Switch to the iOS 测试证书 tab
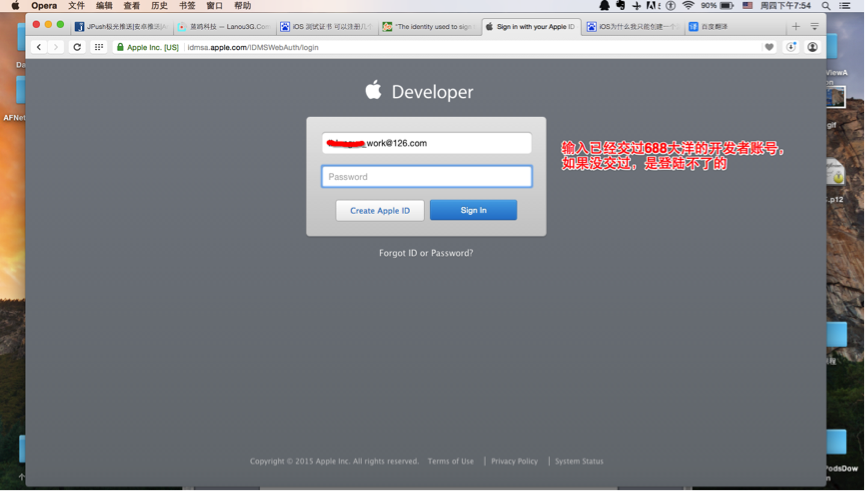 [x=327, y=26]
